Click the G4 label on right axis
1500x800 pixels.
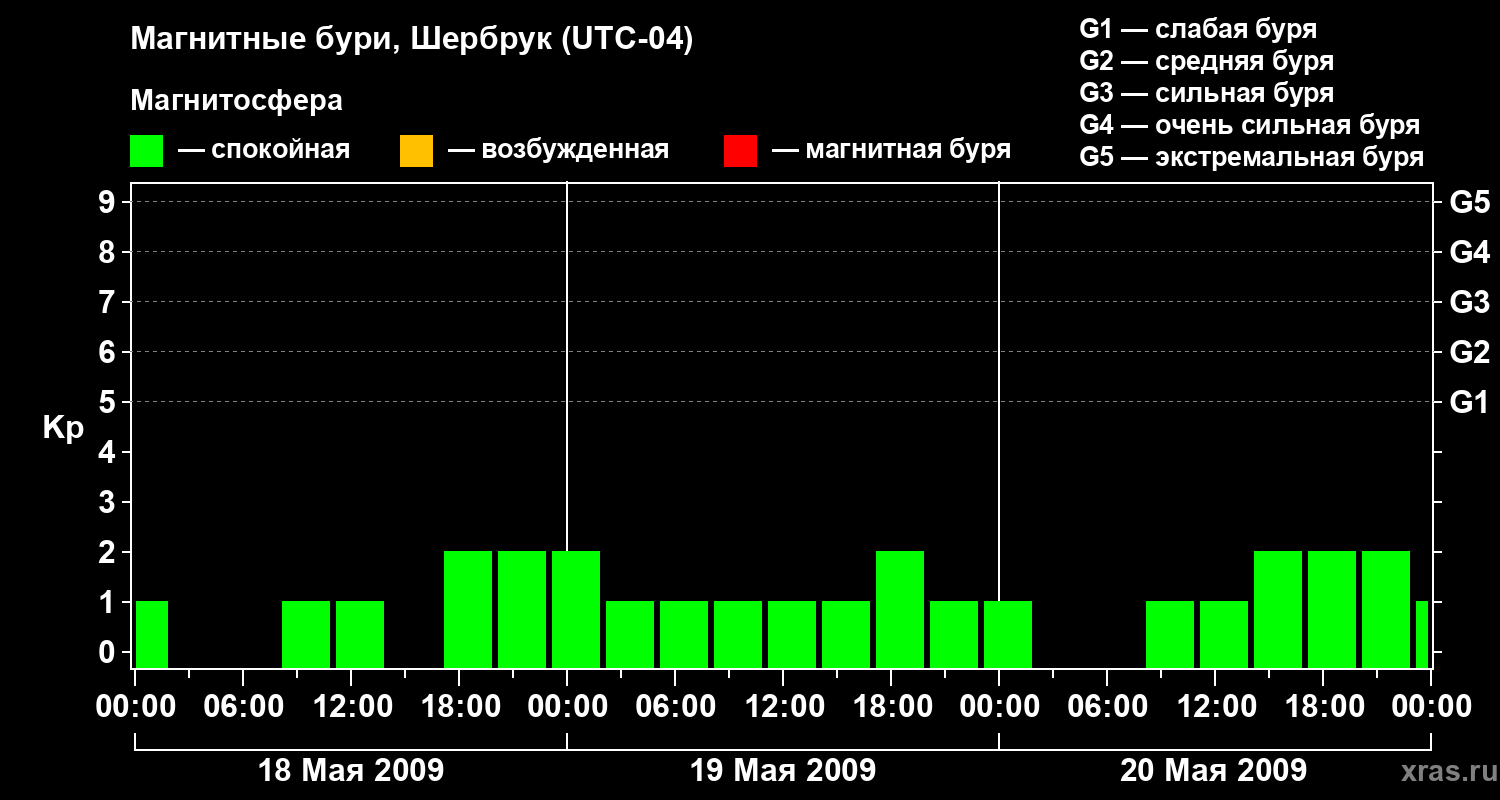point(1470,252)
